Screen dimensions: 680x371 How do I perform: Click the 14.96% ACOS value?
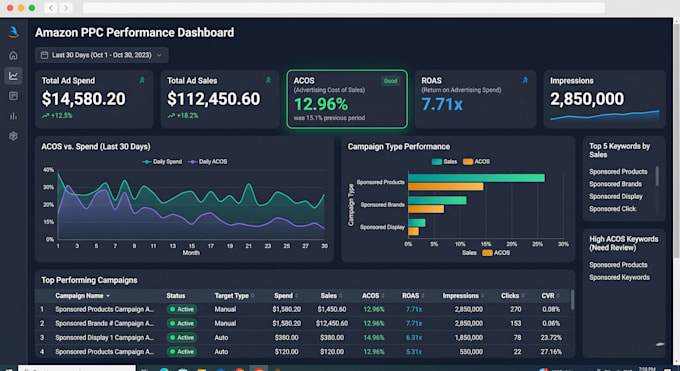click(373, 338)
